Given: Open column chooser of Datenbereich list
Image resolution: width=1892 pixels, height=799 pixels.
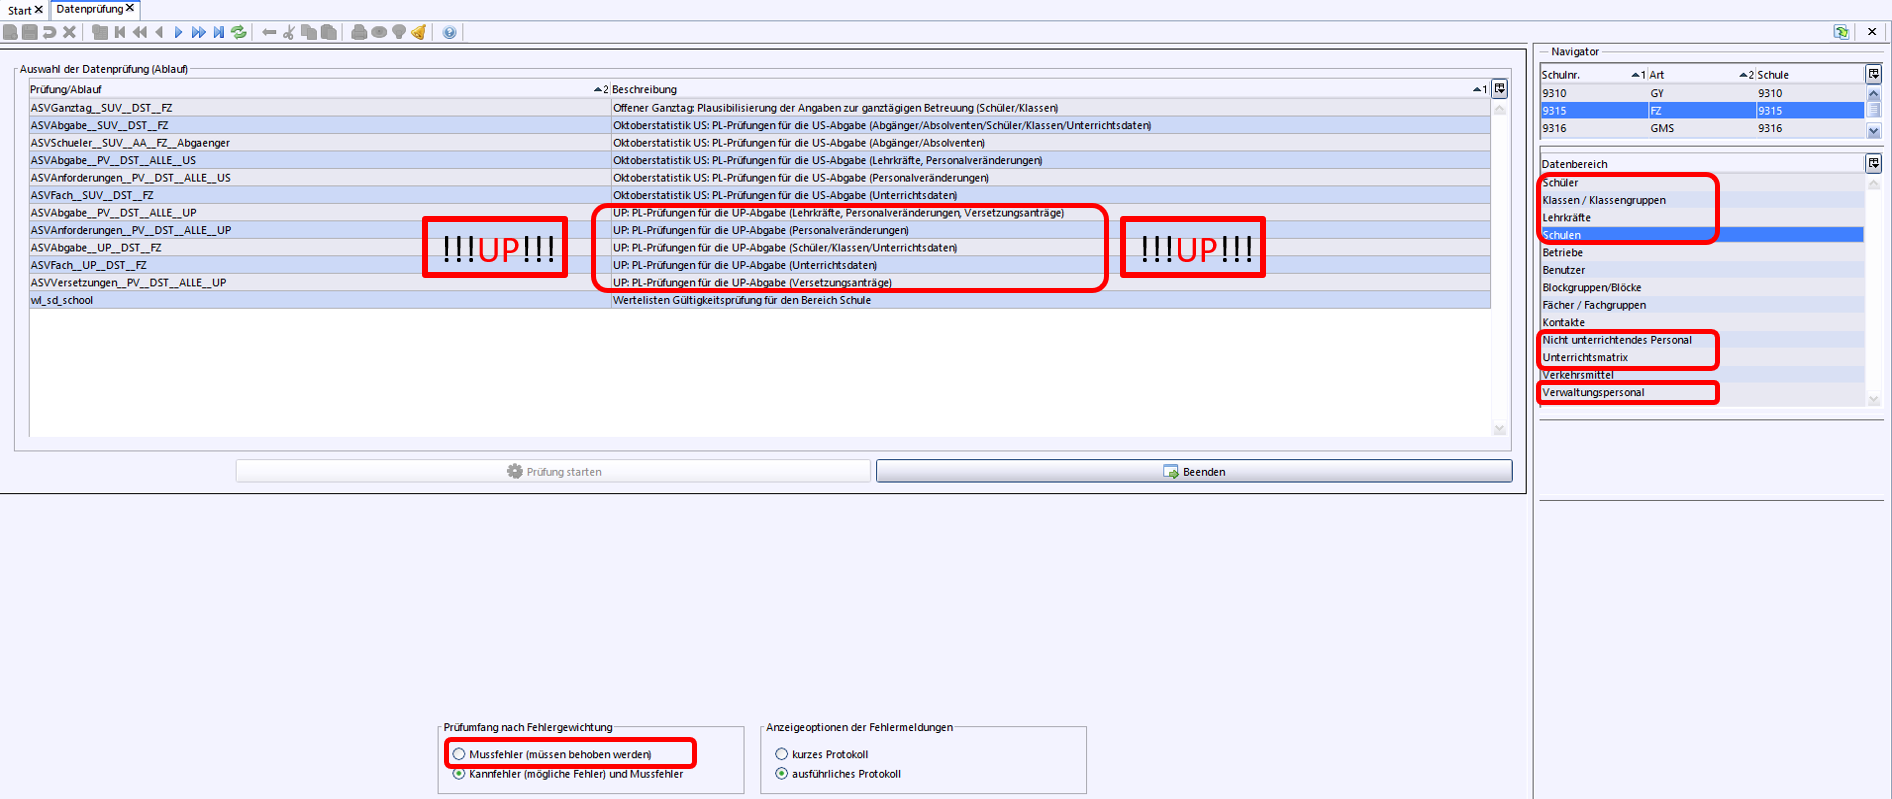Looking at the screenshot, I should pyautogui.click(x=1874, y=163).
